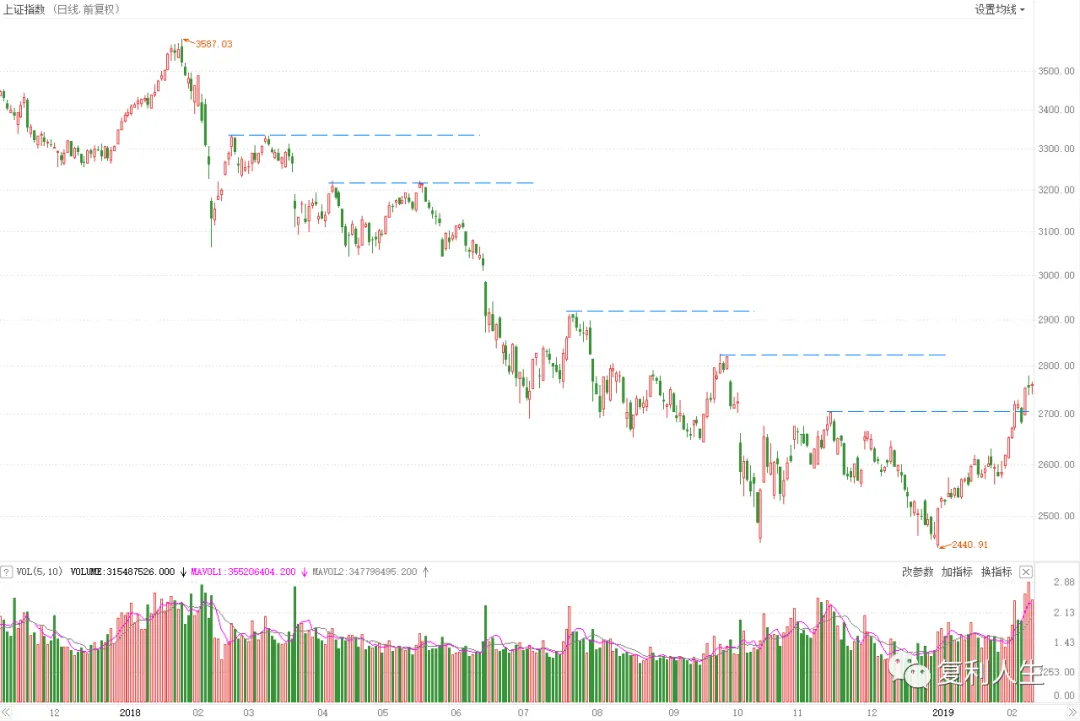This screenshot has height=721, width=1080.
Task: Click the 上证指数 chart title
Action: (x=25, y=9)
